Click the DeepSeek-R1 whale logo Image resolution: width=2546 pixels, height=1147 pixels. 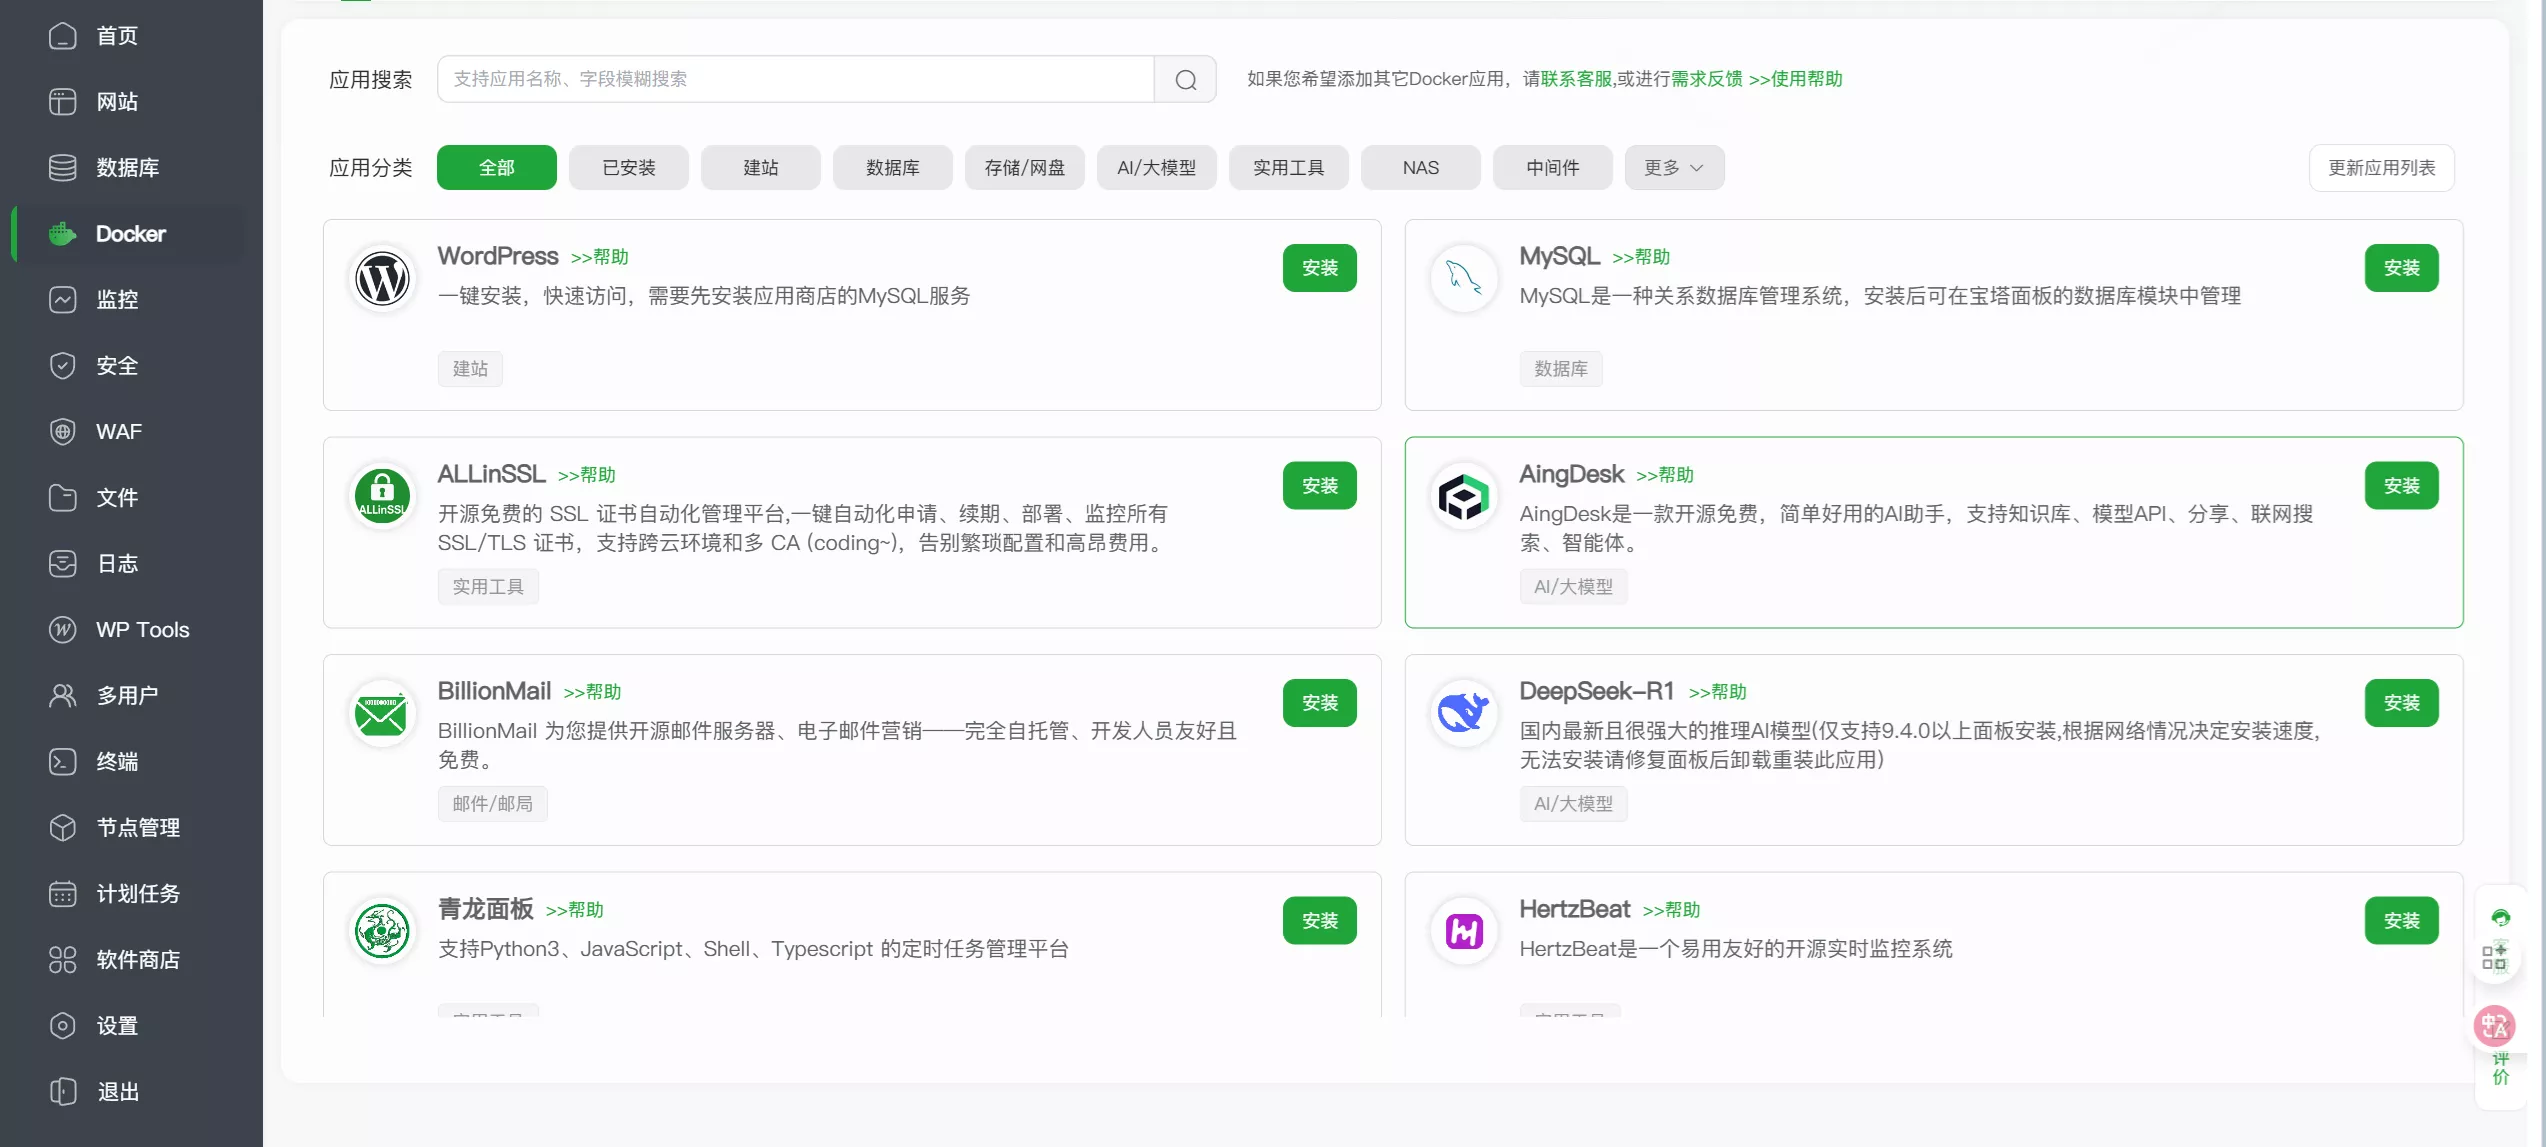(1463, 713)
